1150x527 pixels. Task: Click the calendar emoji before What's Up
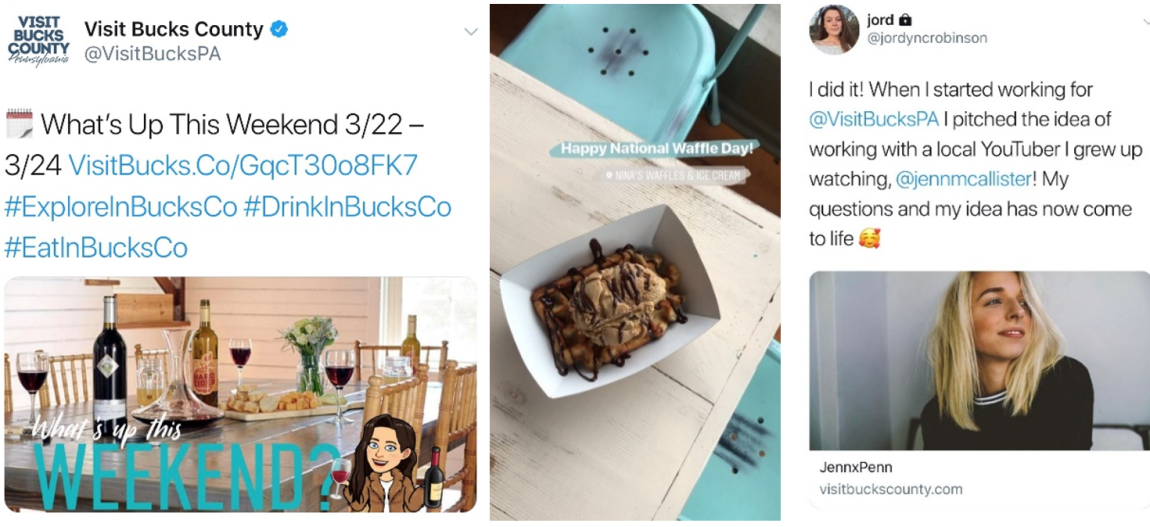19,125
